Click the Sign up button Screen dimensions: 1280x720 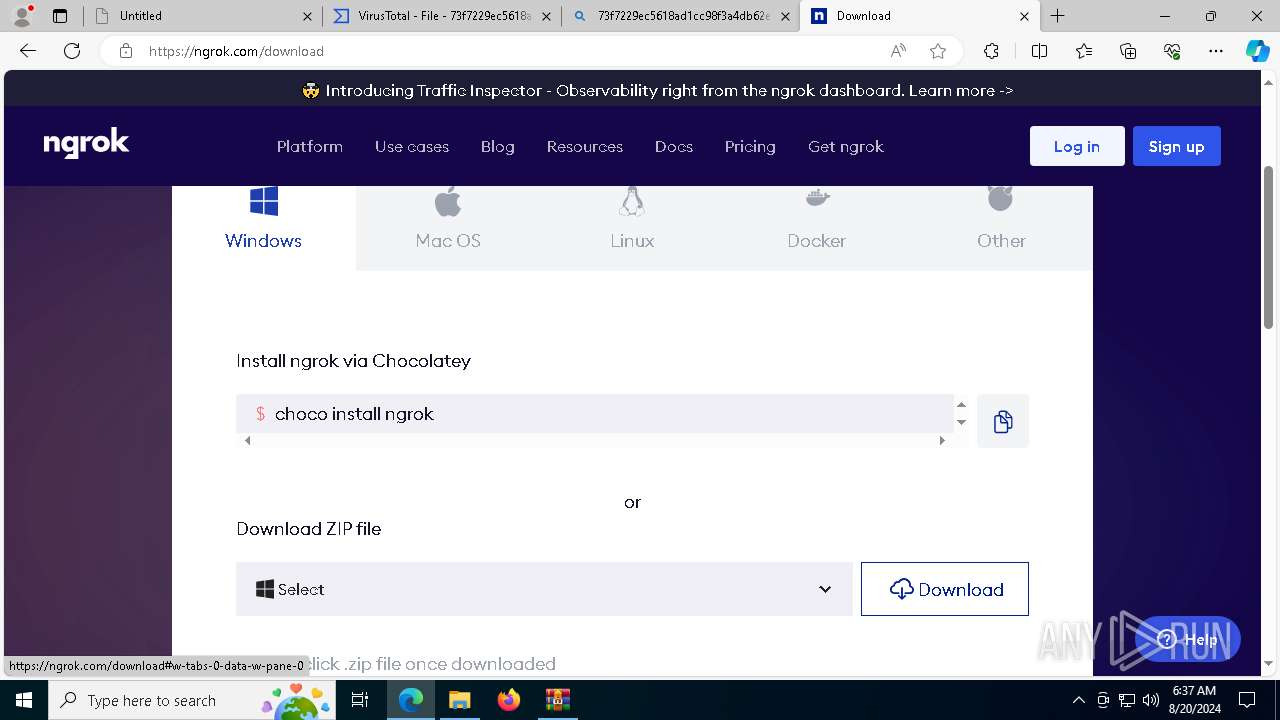(x=1176, y=146)
